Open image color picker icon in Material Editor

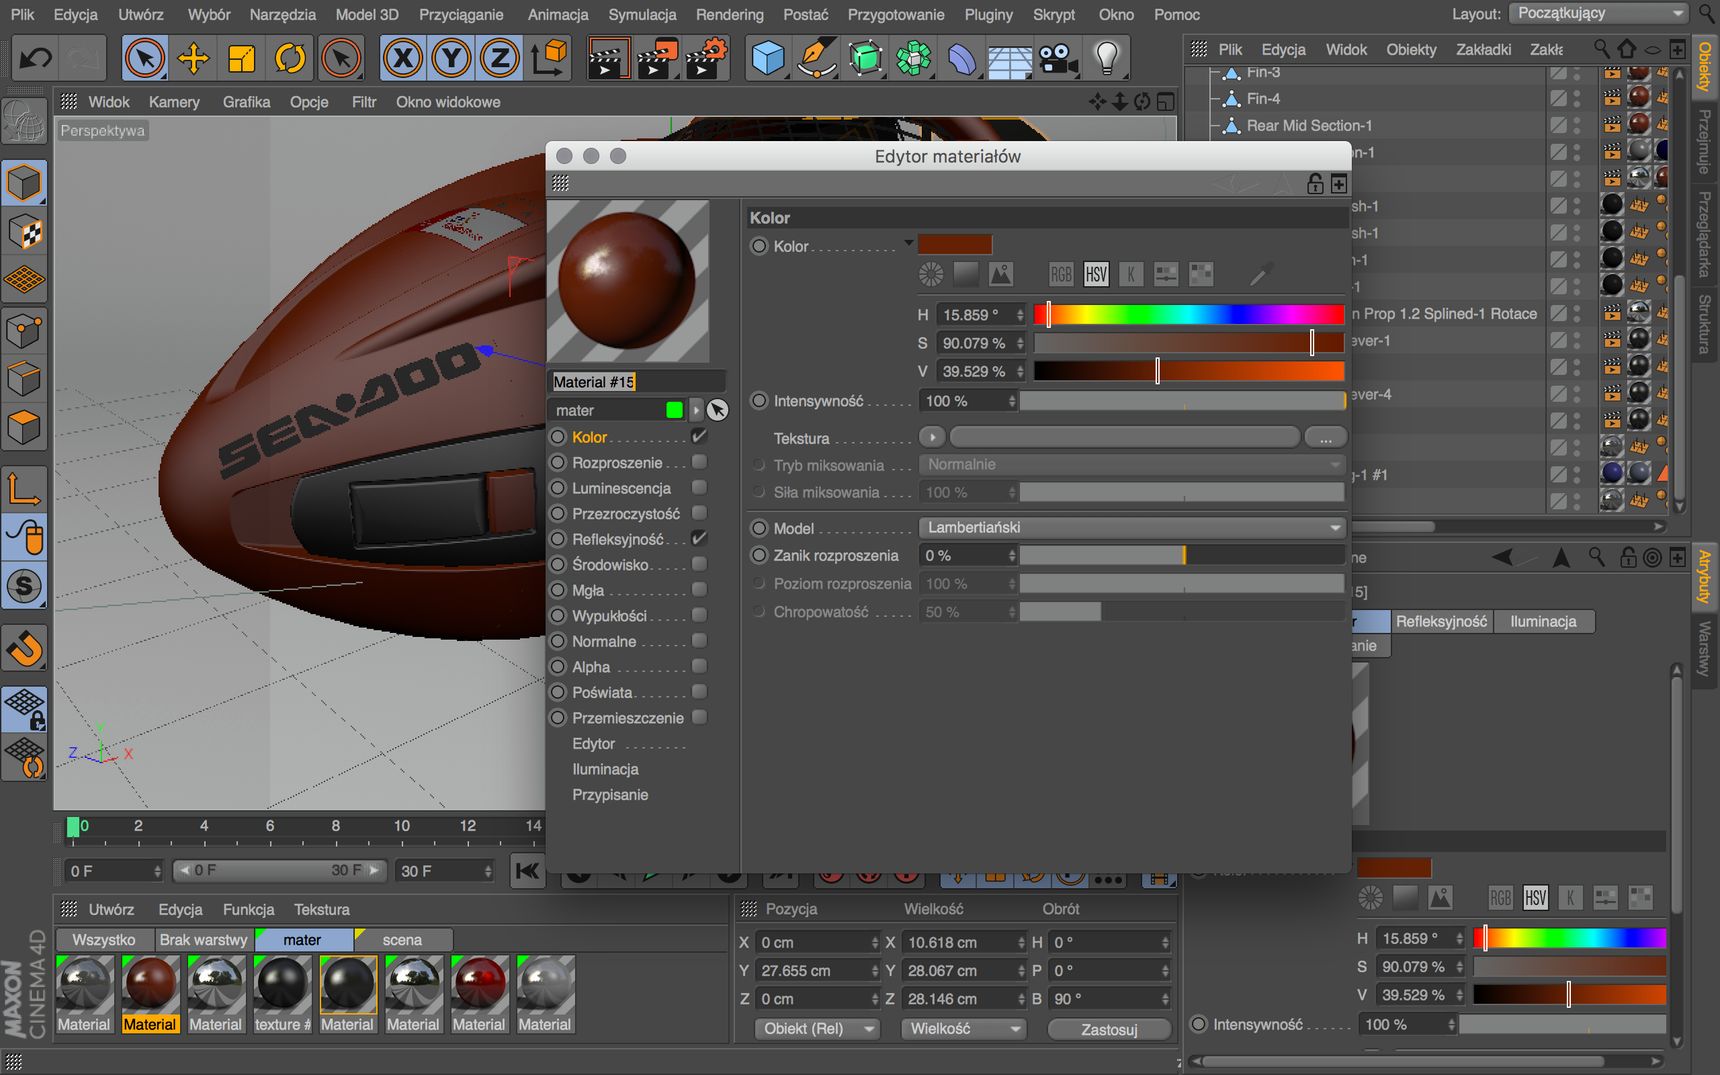point(1001,274)
